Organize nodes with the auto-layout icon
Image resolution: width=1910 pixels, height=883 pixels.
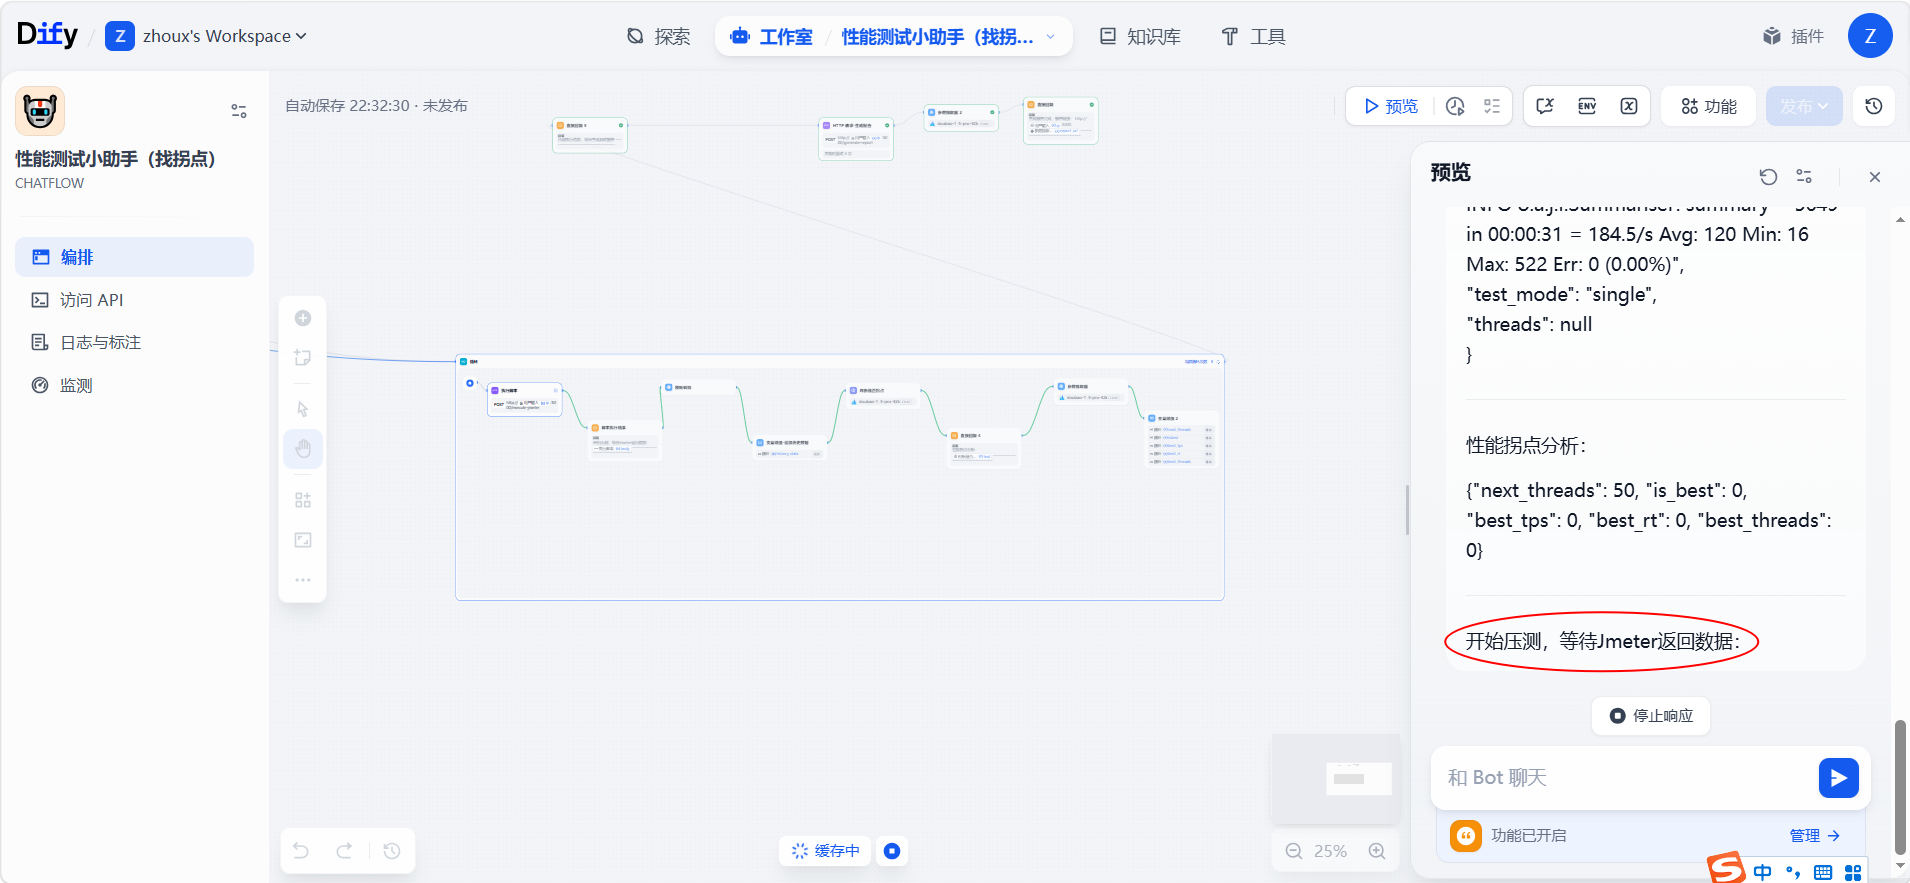pos(303,500)
